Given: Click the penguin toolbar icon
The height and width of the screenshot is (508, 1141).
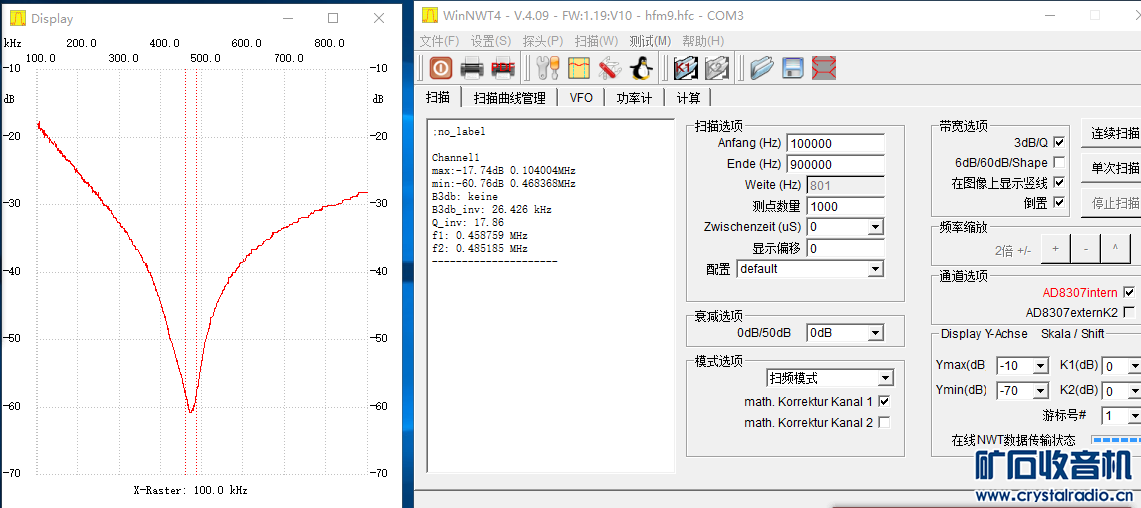Looking at the screenshot, I should pos(641,68).
